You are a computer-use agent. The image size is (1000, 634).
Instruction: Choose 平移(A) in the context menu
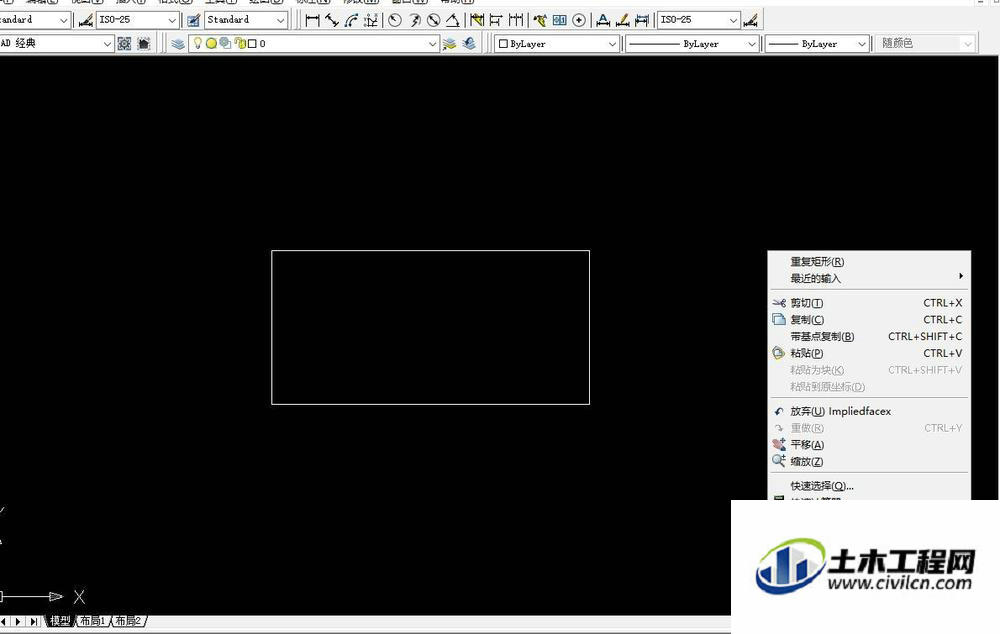pyautogui.click(x=869, y=445)
